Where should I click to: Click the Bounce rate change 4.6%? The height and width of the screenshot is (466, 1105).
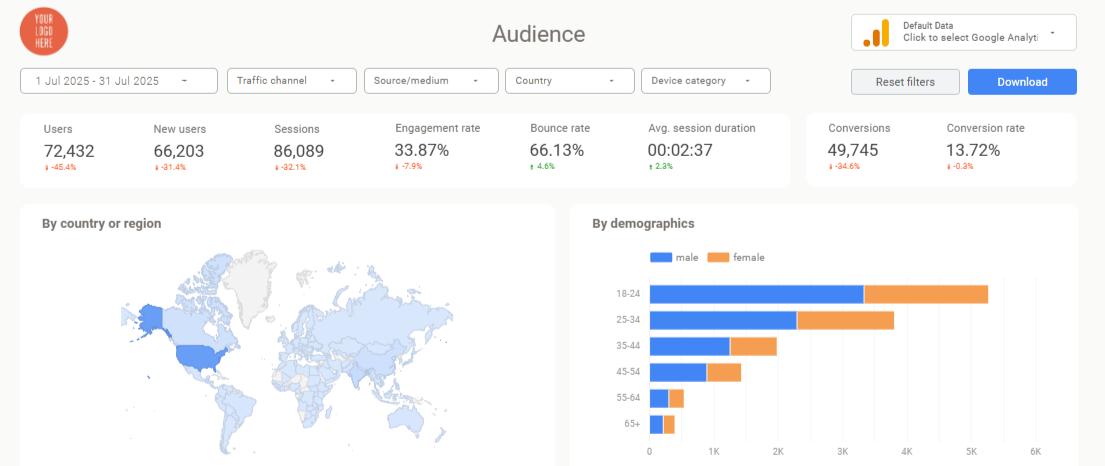point(543,166)
